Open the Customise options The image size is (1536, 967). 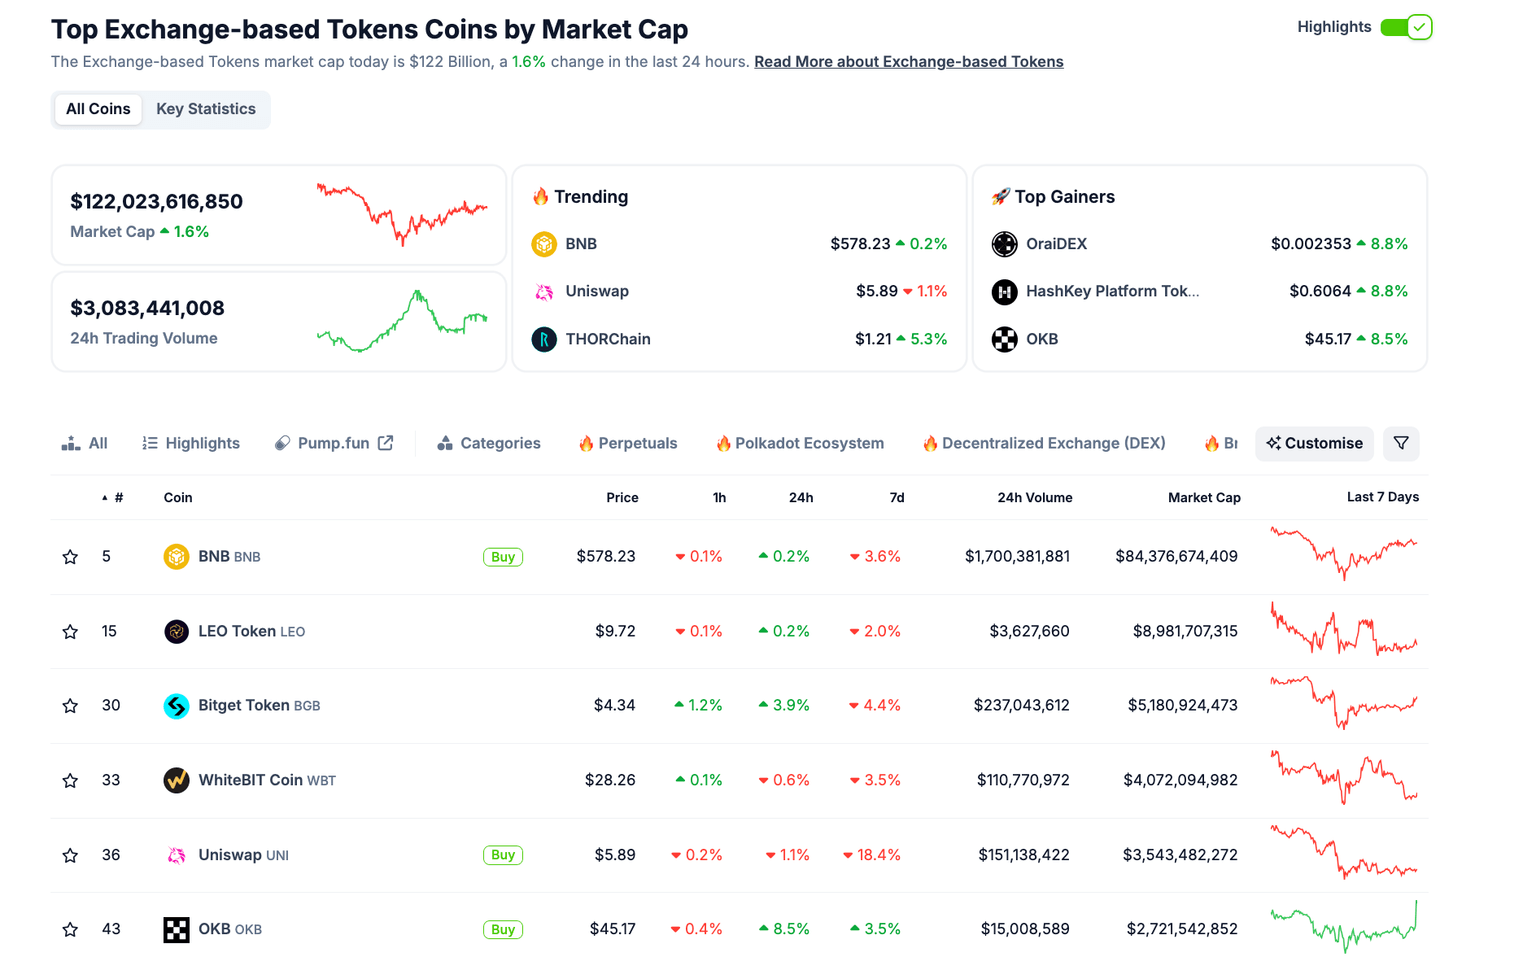(1314, 443)
